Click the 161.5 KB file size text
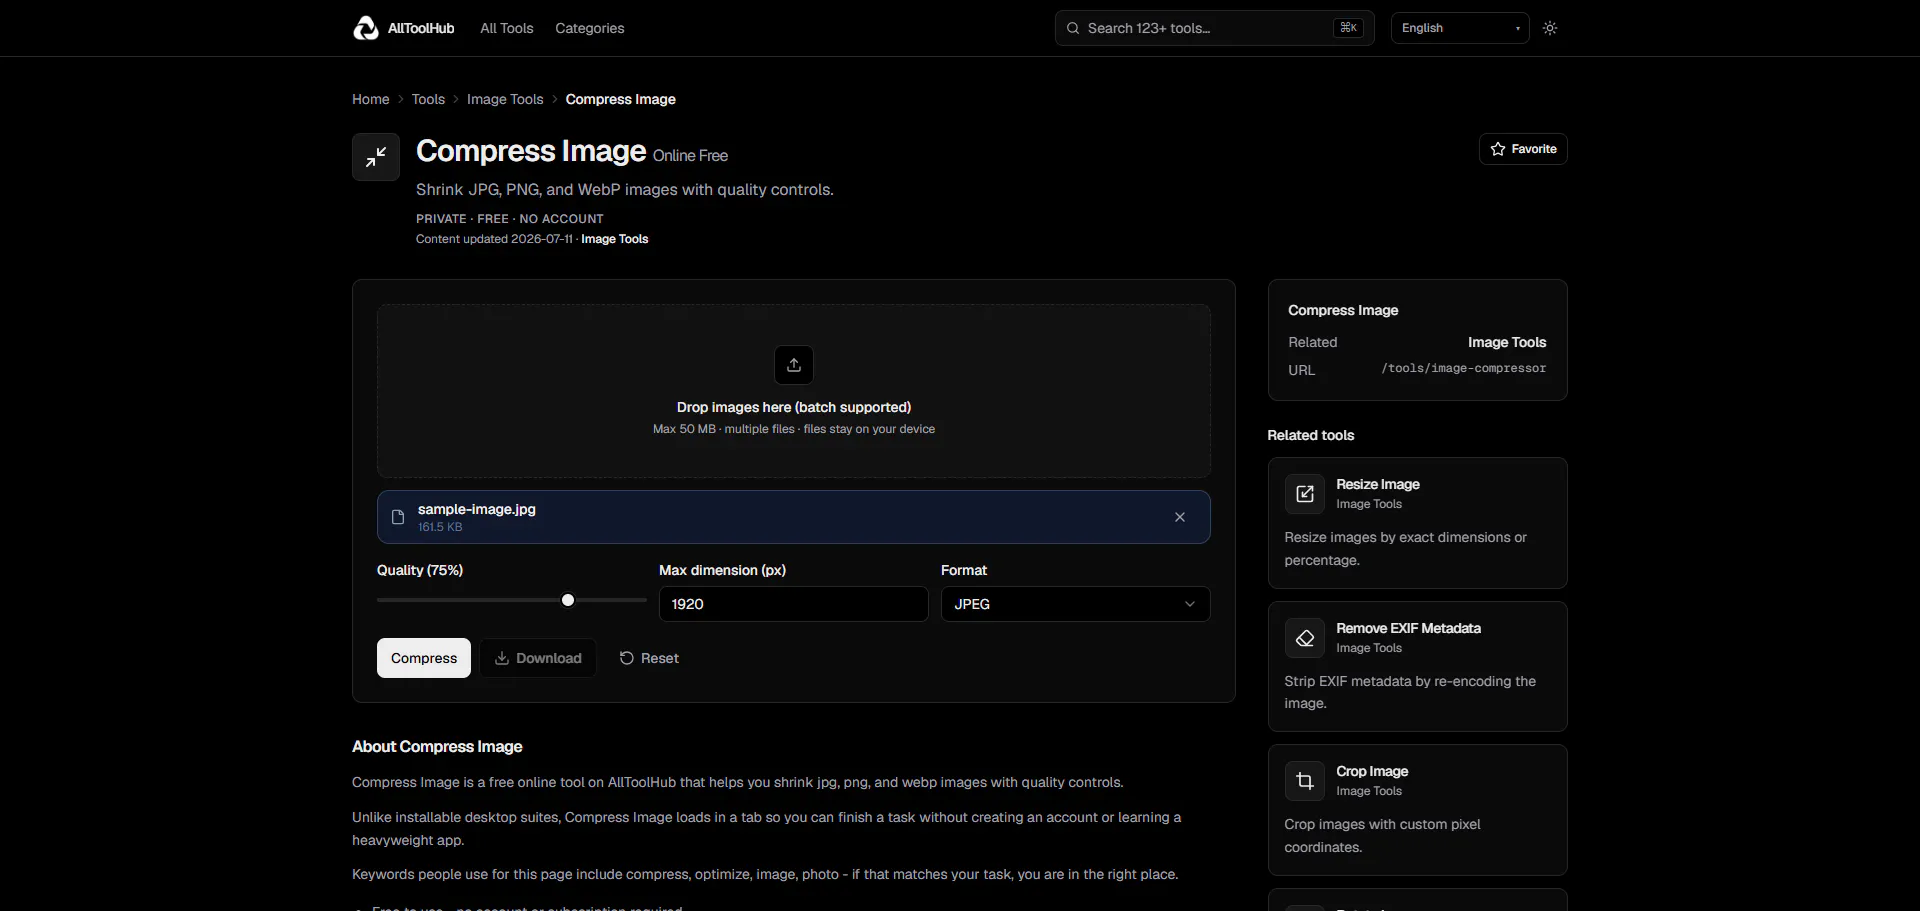 pyautogui.click(x=440, y=527)
